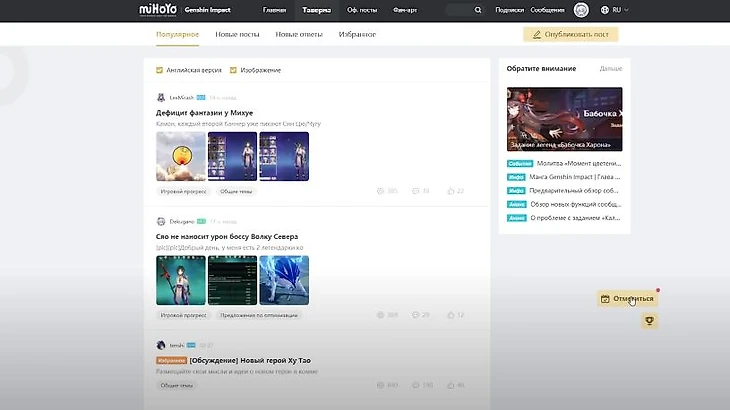The height and width of the screenshot is (410, 730).
Task: Click comments icon on Дефицит фантазии post
Action: coord(416,191)
